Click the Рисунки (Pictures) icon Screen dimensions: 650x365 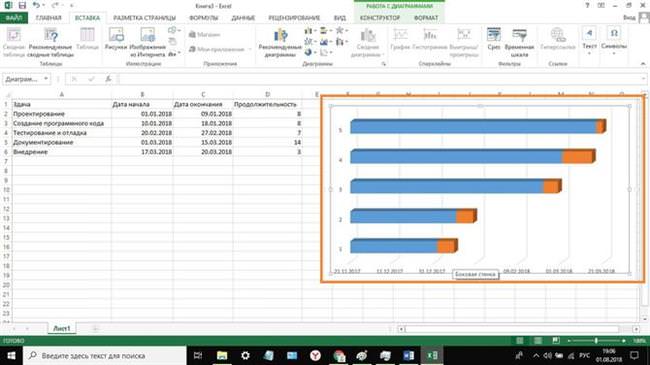116,39
